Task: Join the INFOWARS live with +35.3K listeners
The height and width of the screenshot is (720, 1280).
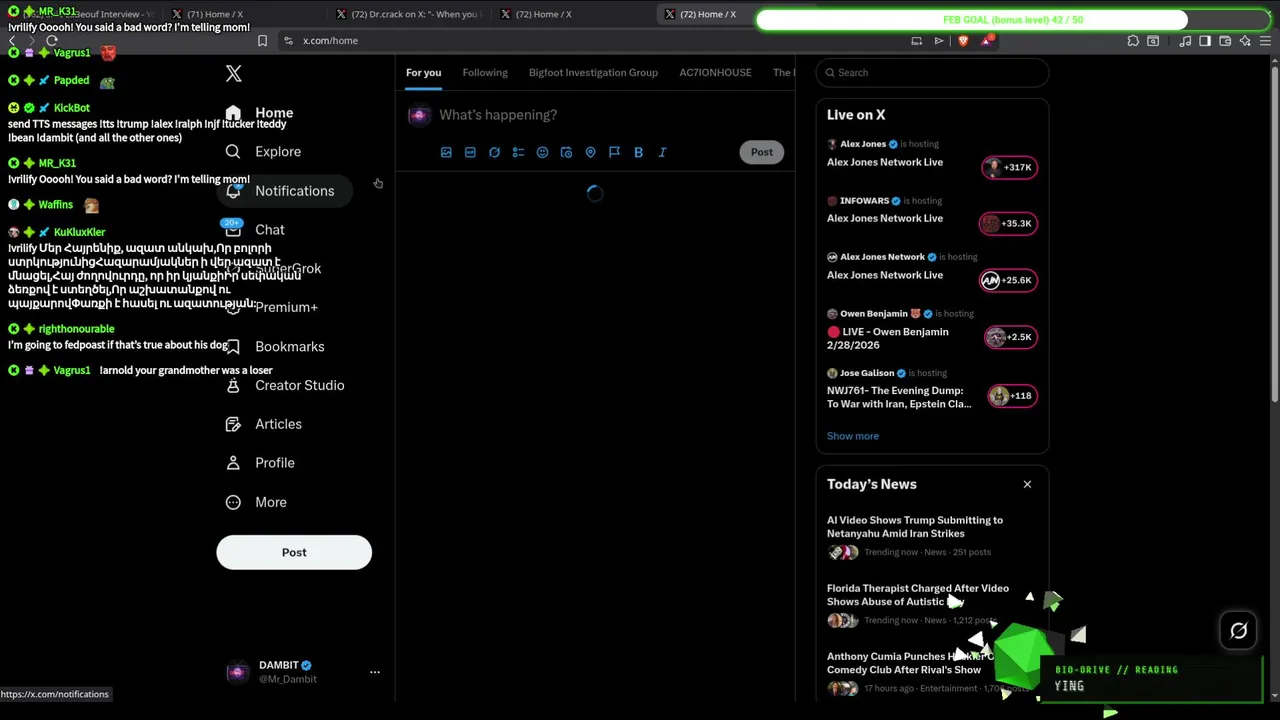Action: pyautogui.click(x=1008, y=223)
